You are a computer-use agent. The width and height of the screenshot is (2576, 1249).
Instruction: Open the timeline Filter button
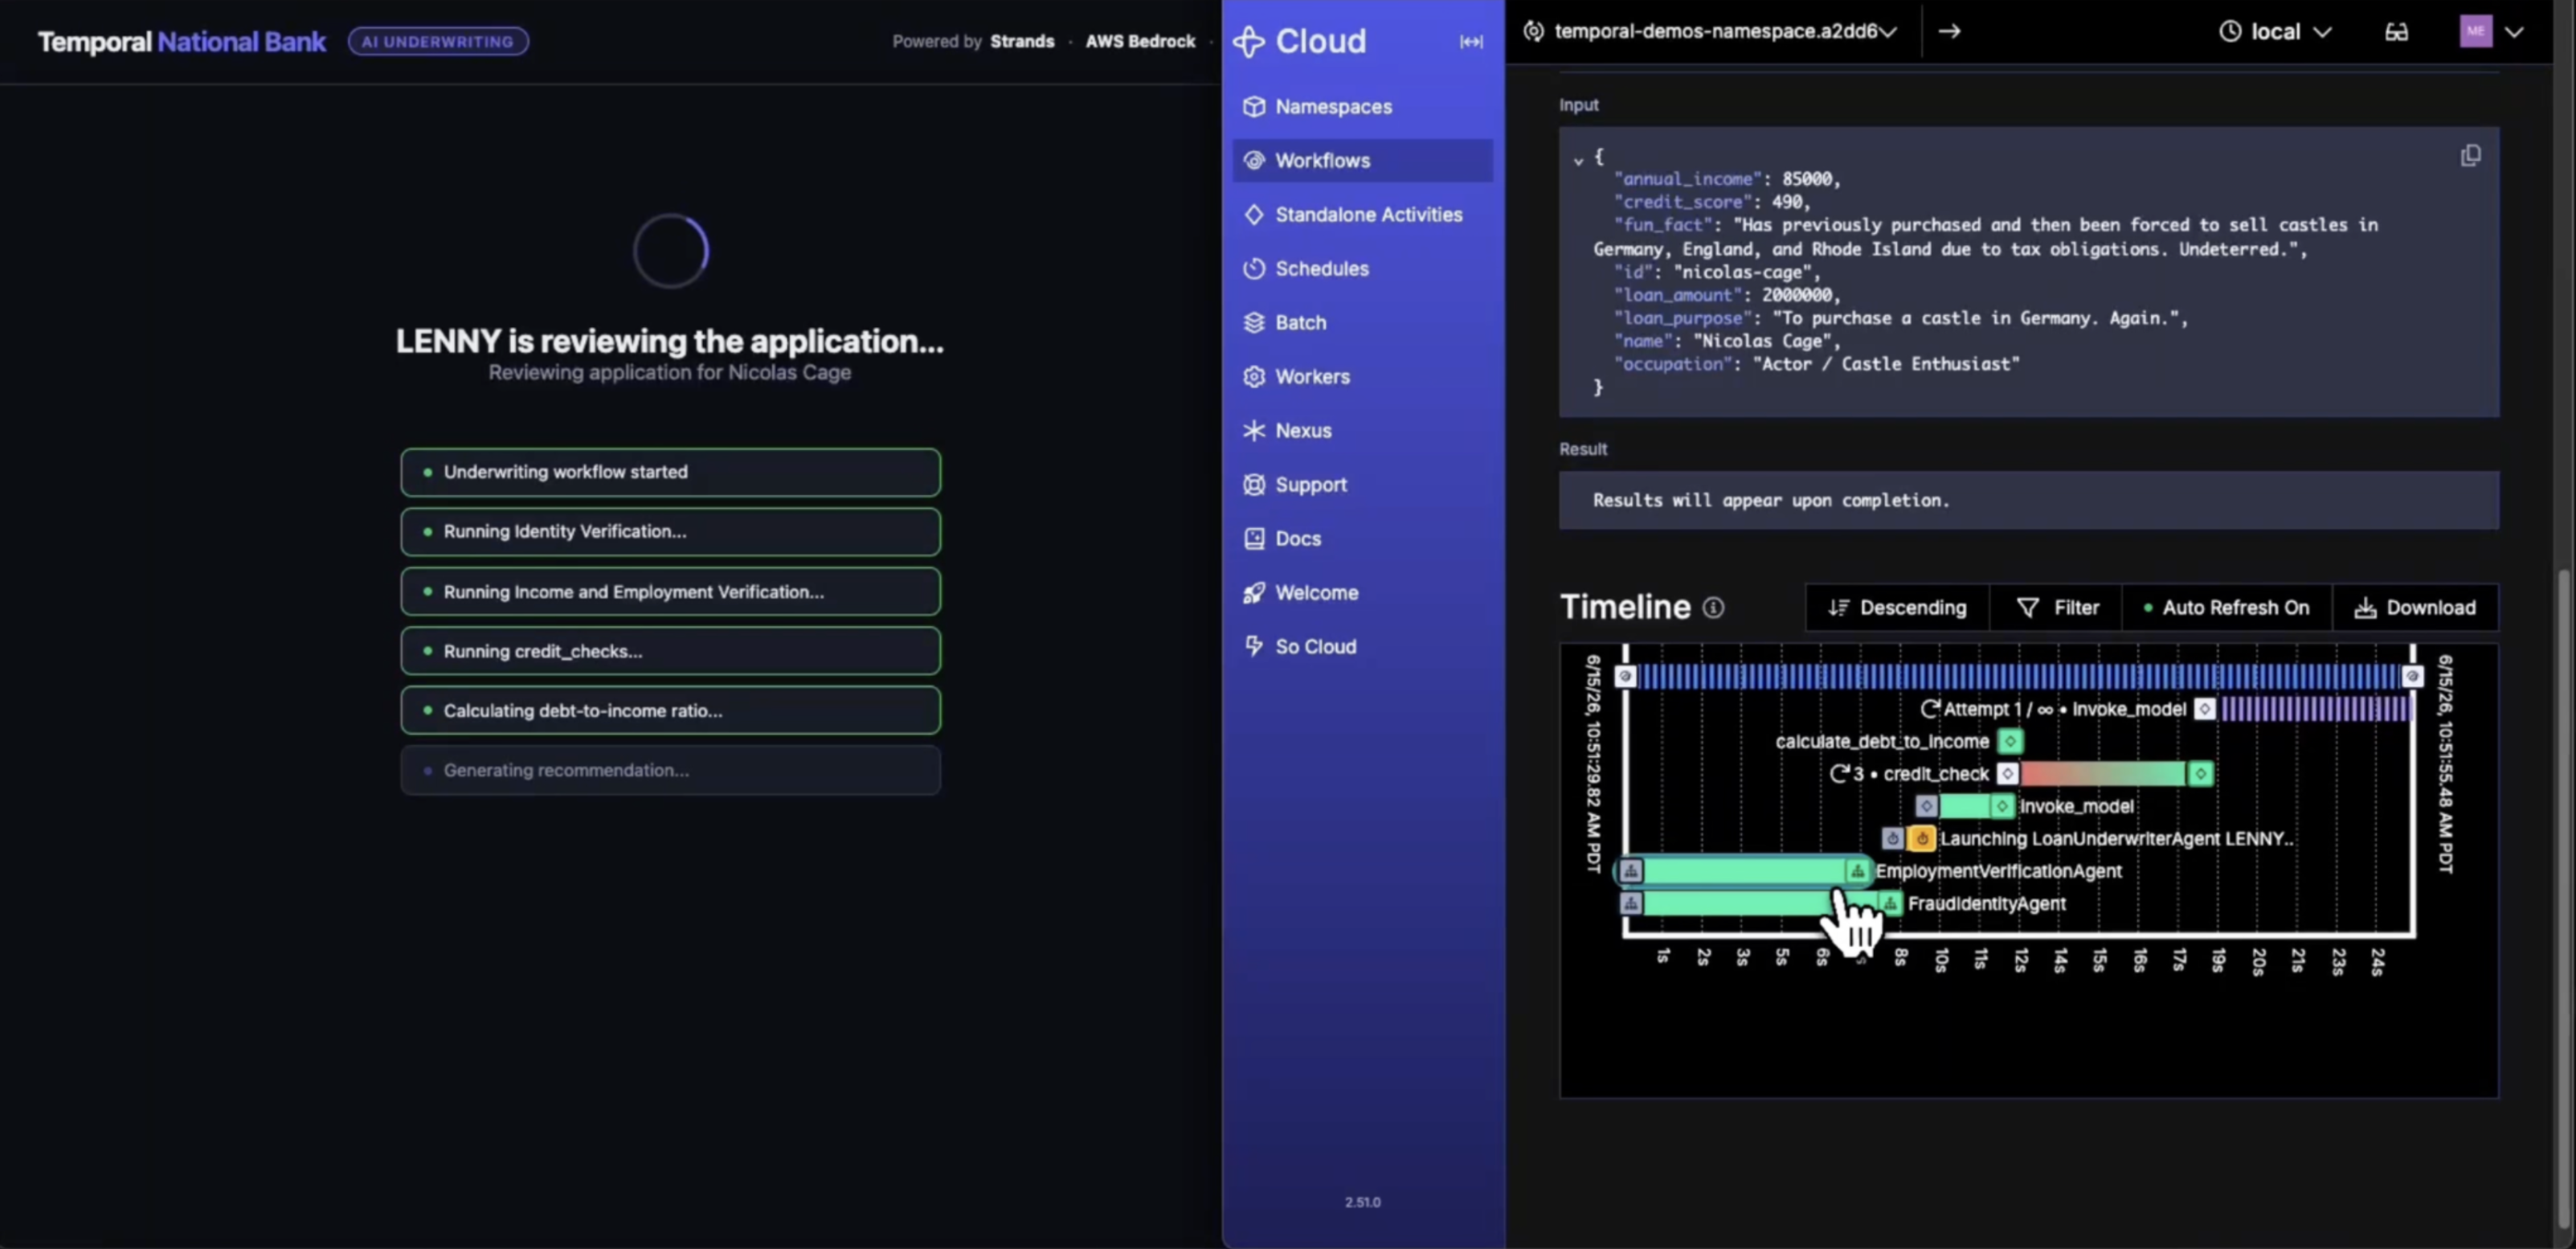[x=2056, y=607]
